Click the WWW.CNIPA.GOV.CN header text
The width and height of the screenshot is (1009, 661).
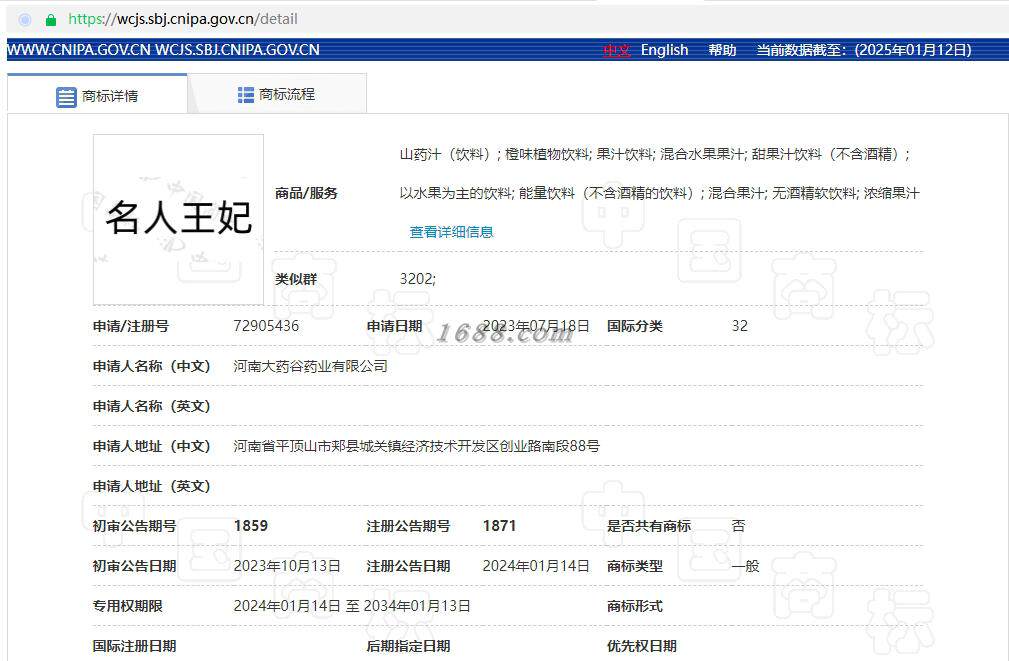pos(79,50)
